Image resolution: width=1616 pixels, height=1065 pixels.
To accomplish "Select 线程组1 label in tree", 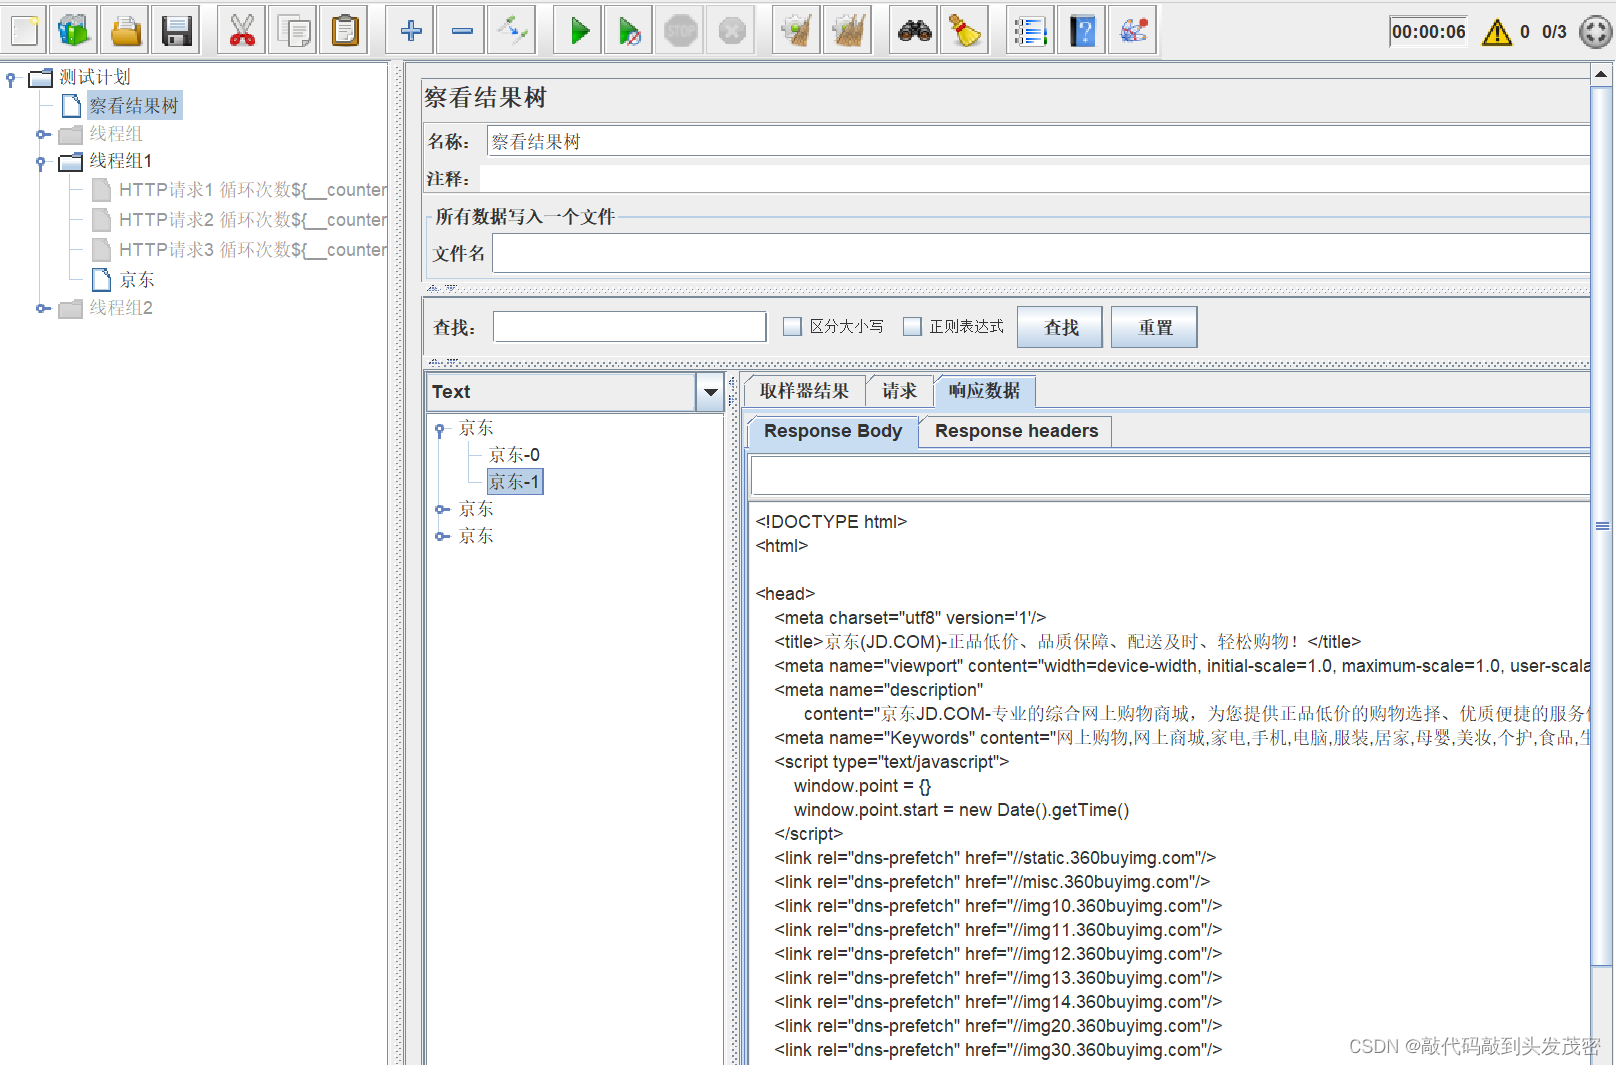I will pyautogui.click(x=121, y=161).
